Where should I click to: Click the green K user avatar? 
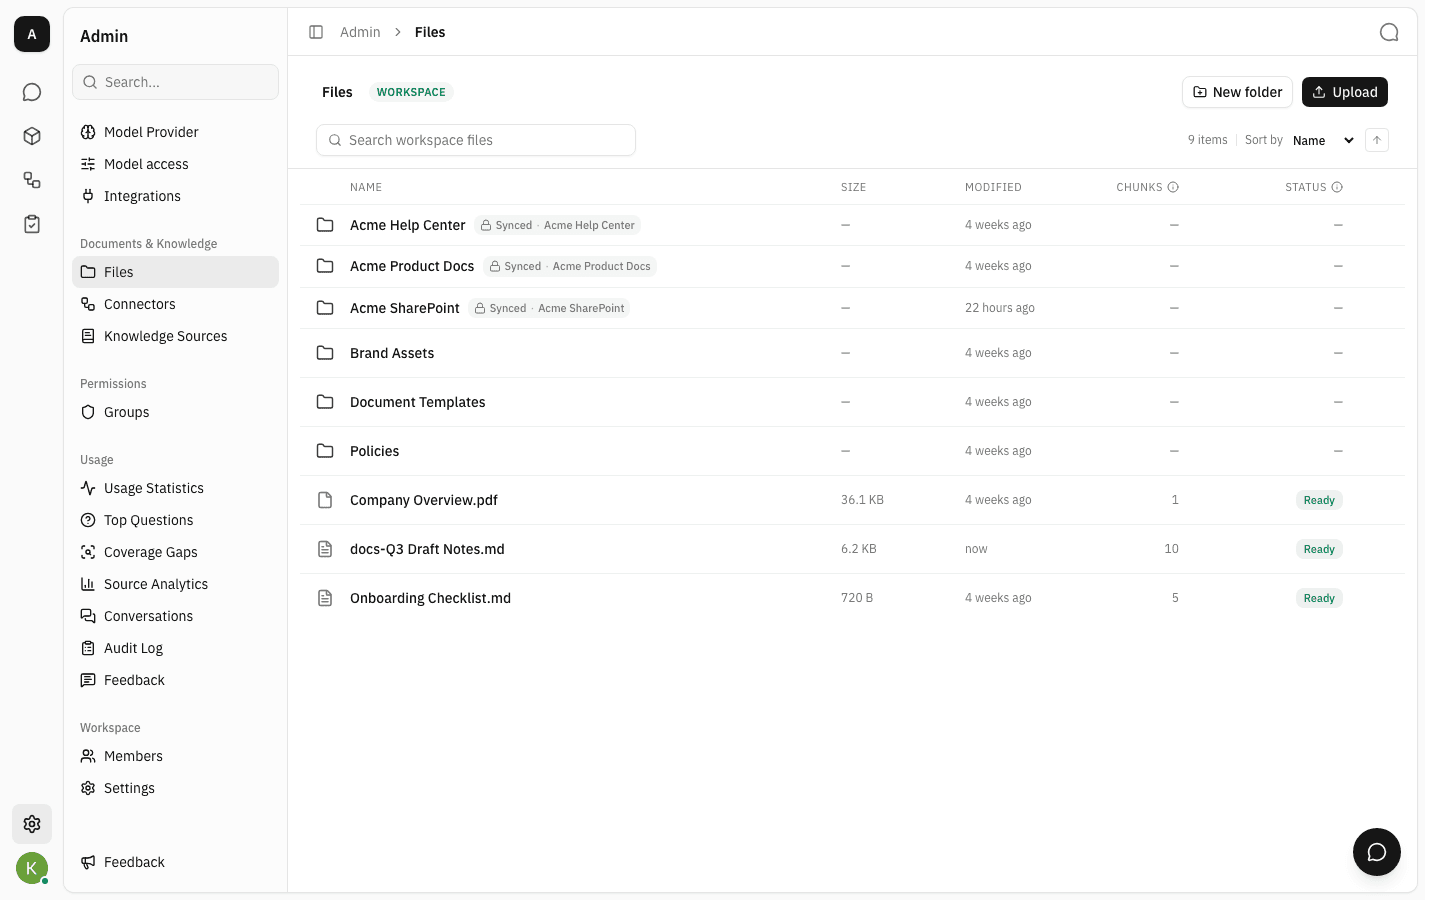pos(32,868)
